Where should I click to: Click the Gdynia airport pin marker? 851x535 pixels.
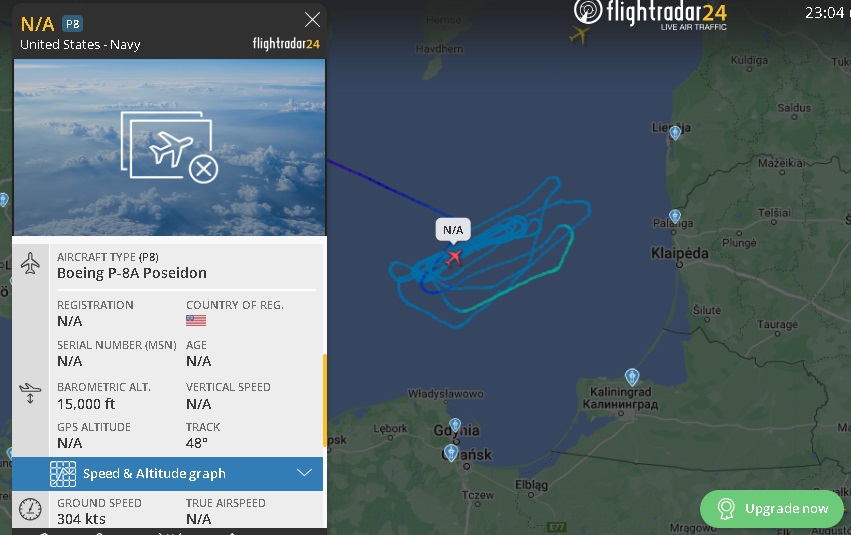pyautogui.click(x=455, y=425)
